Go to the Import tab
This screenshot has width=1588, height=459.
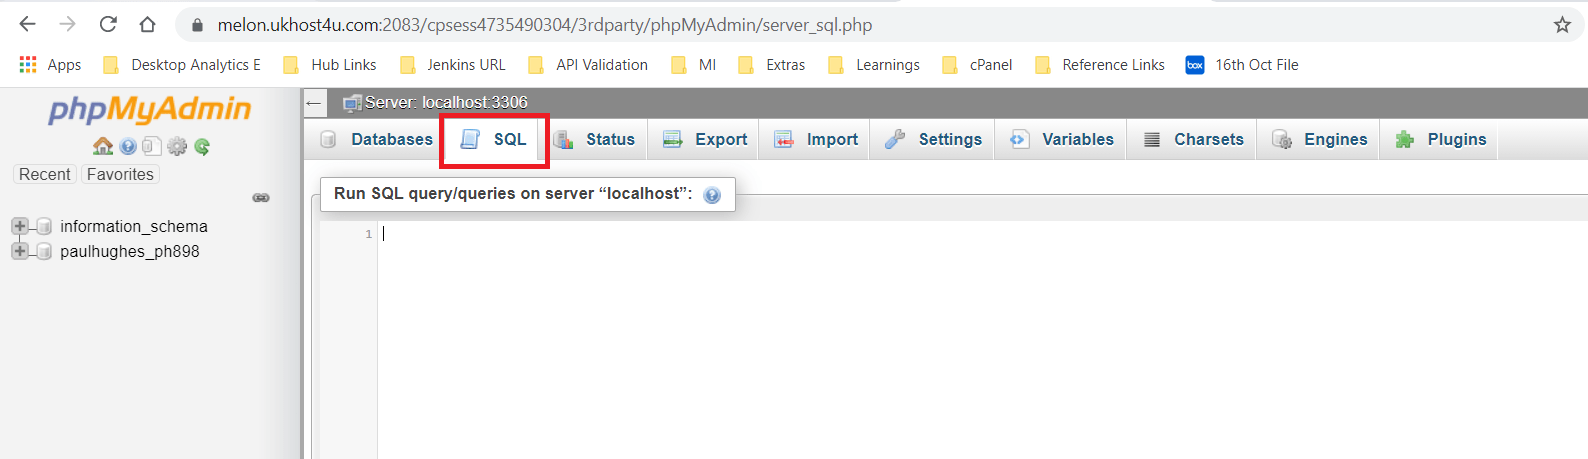click(816, 140)
